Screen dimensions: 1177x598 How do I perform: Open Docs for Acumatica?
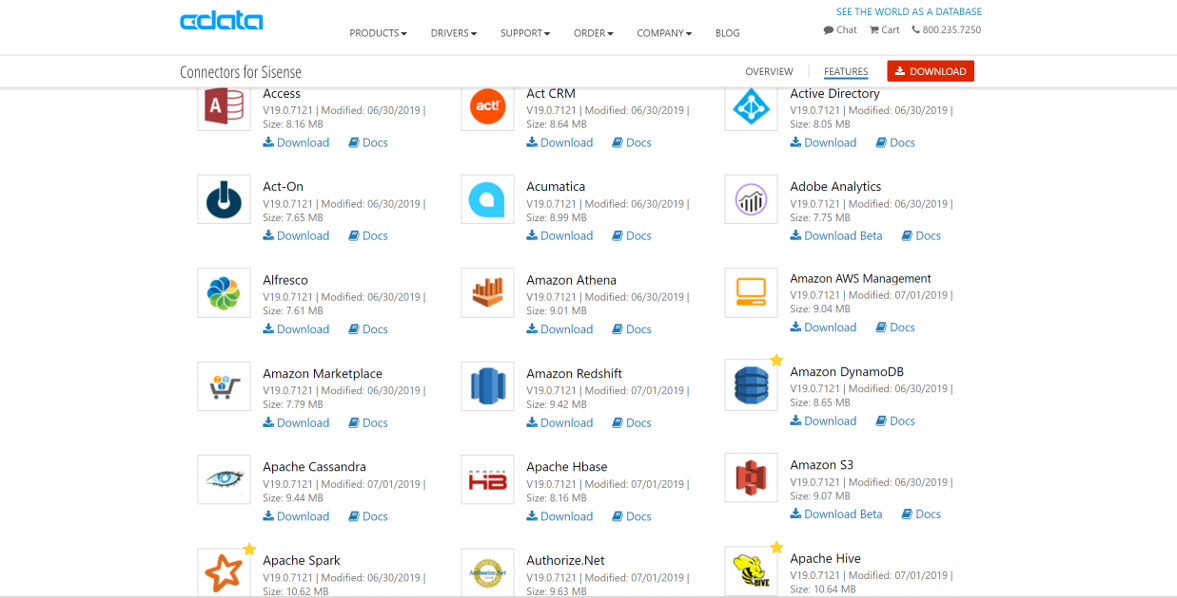point(631,236)
